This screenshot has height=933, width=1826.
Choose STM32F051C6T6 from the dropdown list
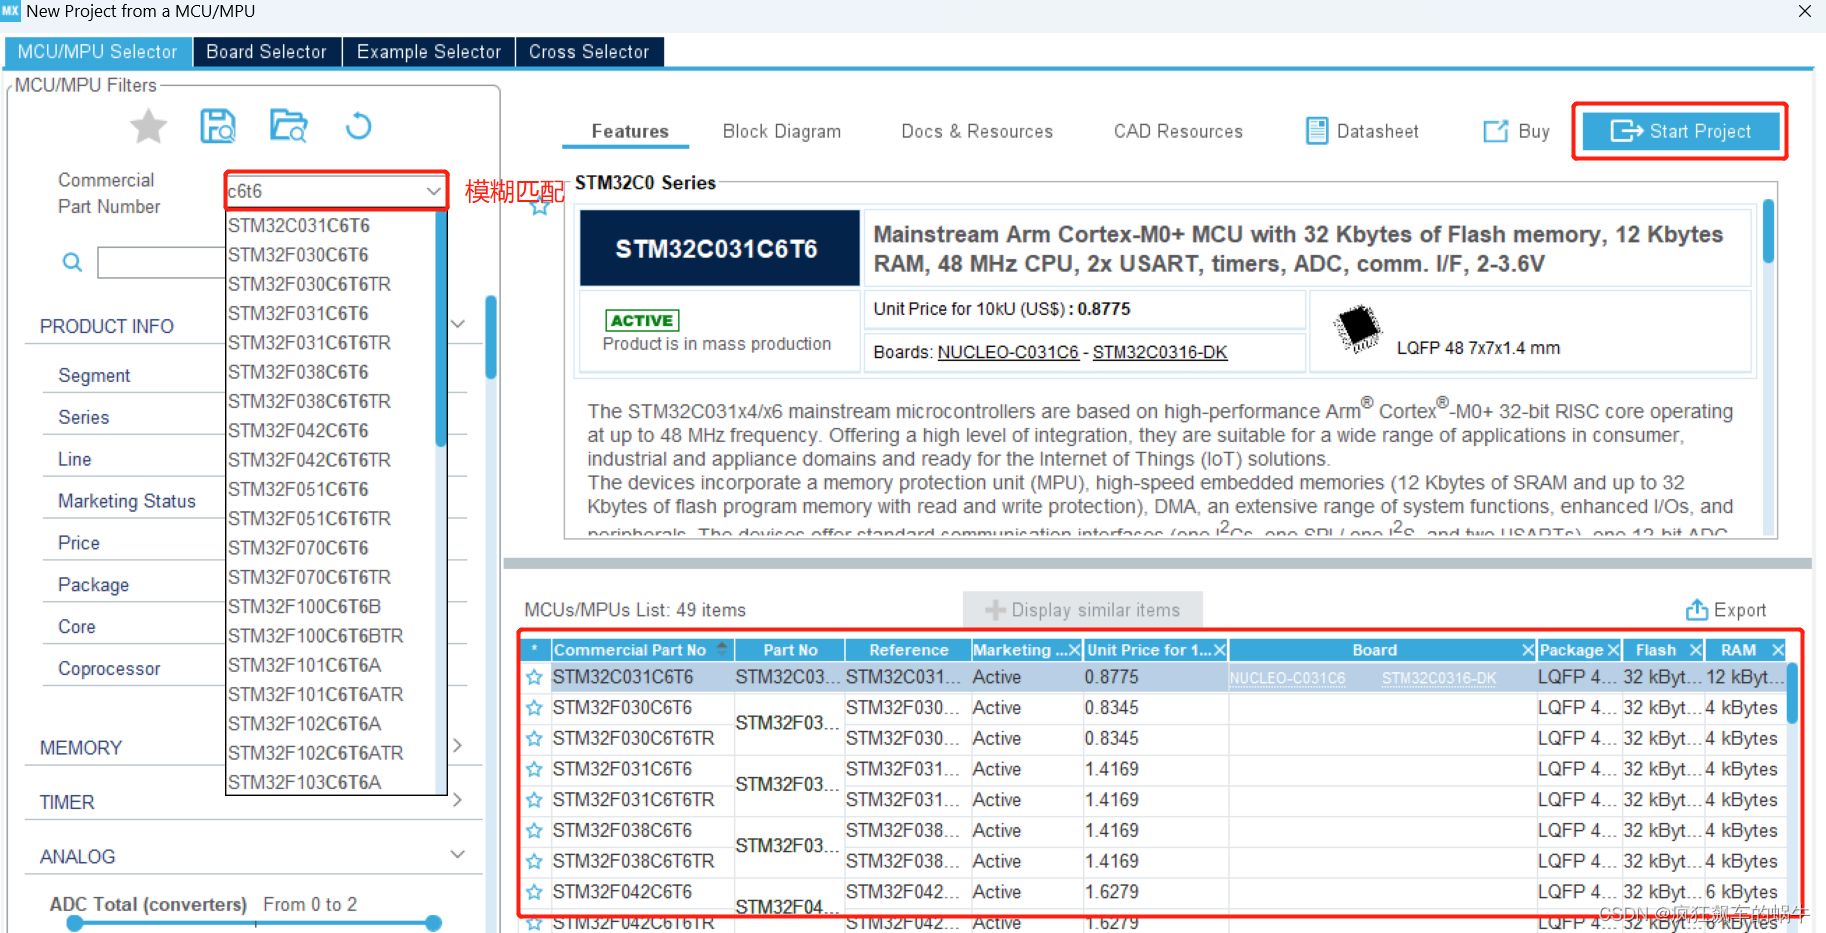[x=299, y=489]
